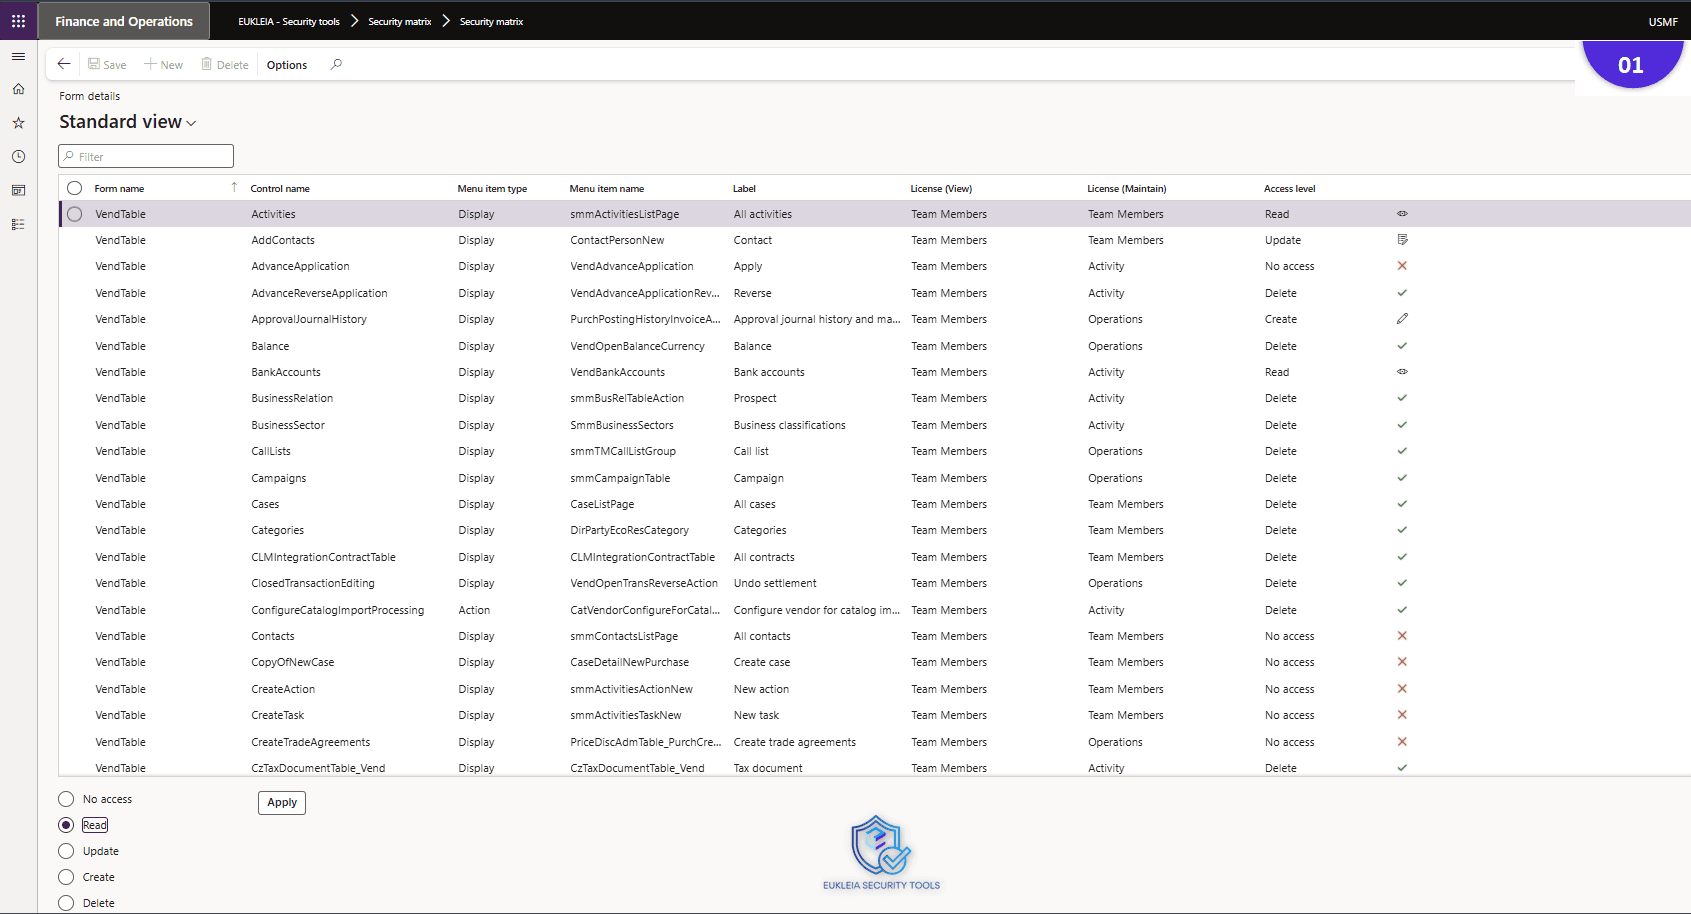
Task: Click the Action menu item type cell
Action: tap(474, 610)
